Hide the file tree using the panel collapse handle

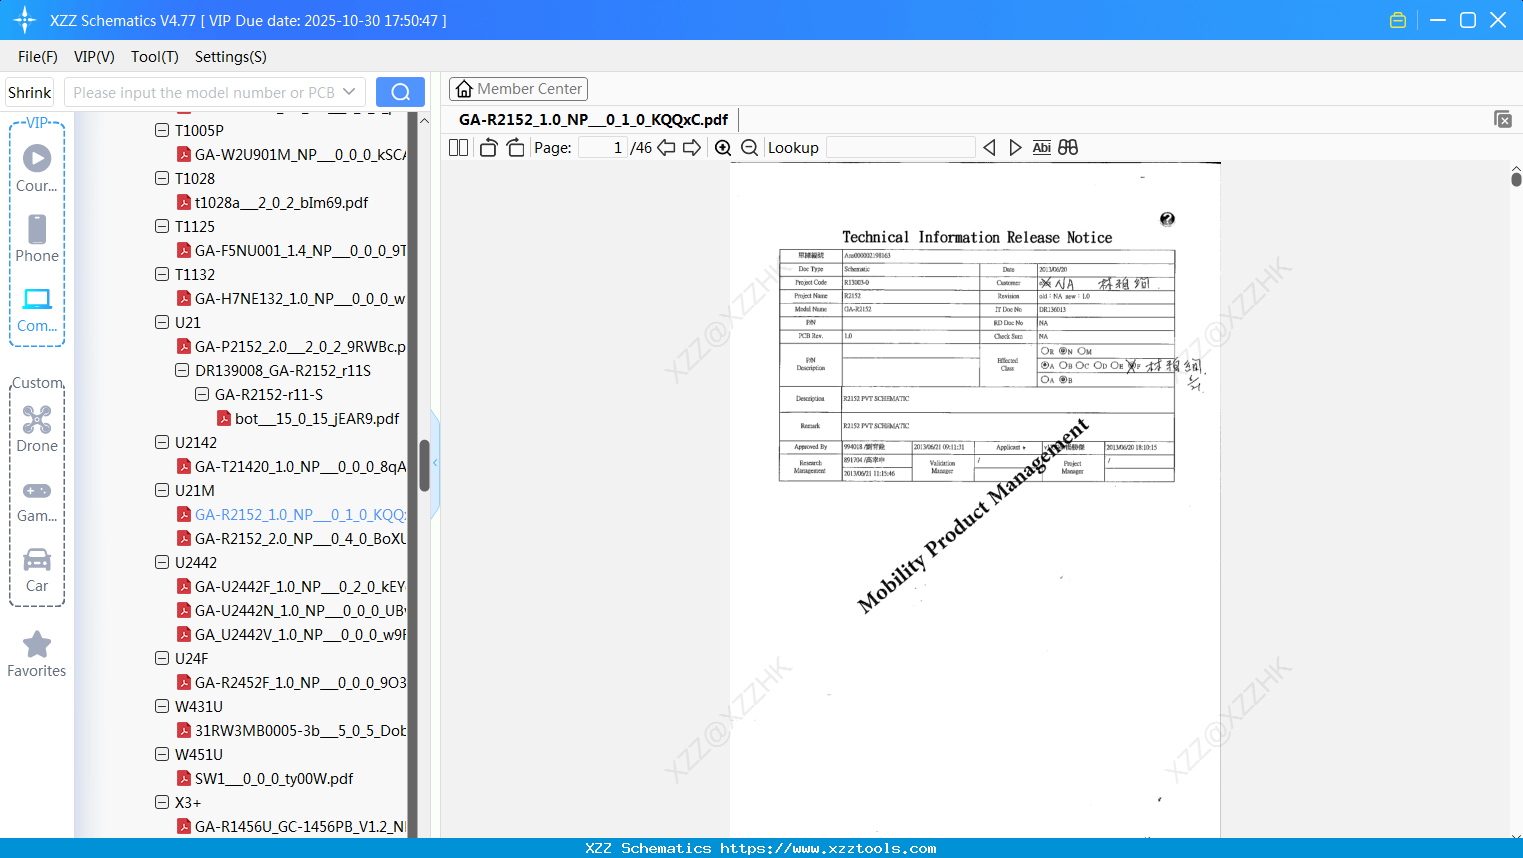(435, 463)
